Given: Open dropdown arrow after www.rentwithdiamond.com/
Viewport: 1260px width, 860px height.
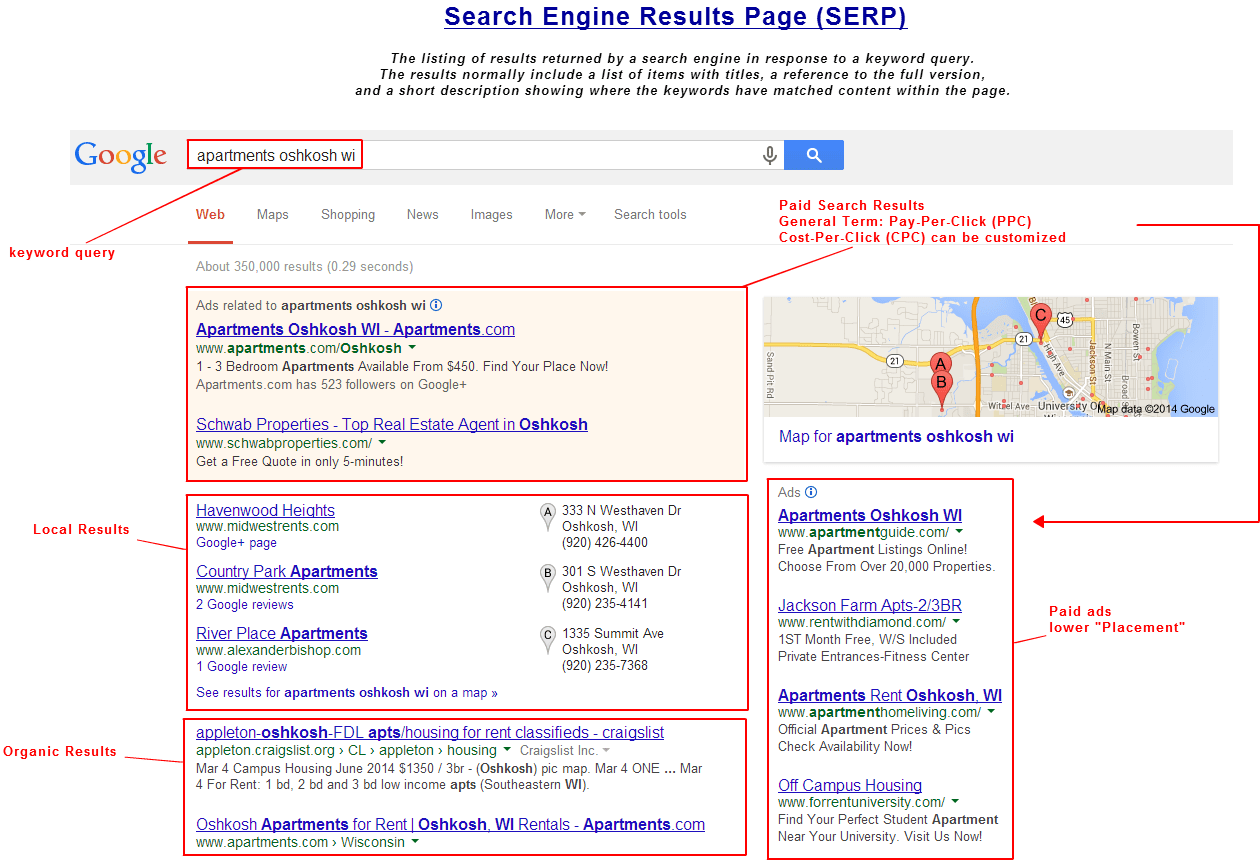Looking at the screenshot, I should coord(955,622).
